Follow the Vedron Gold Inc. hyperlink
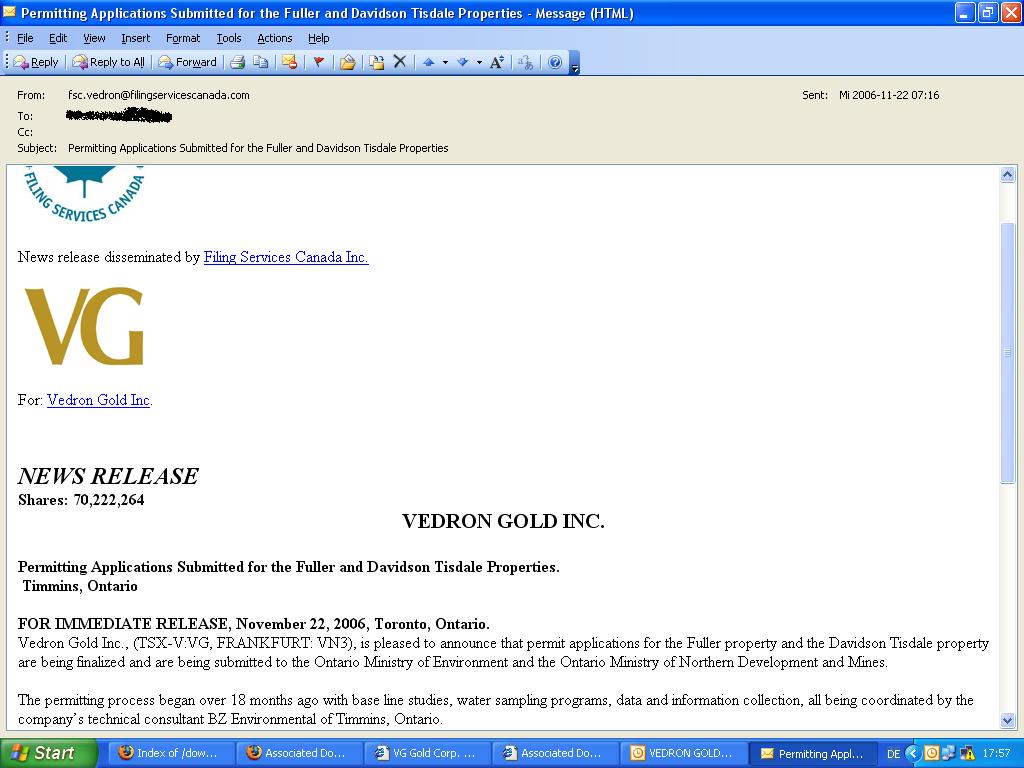1024x768 pixels. click(x=98, y=400)
